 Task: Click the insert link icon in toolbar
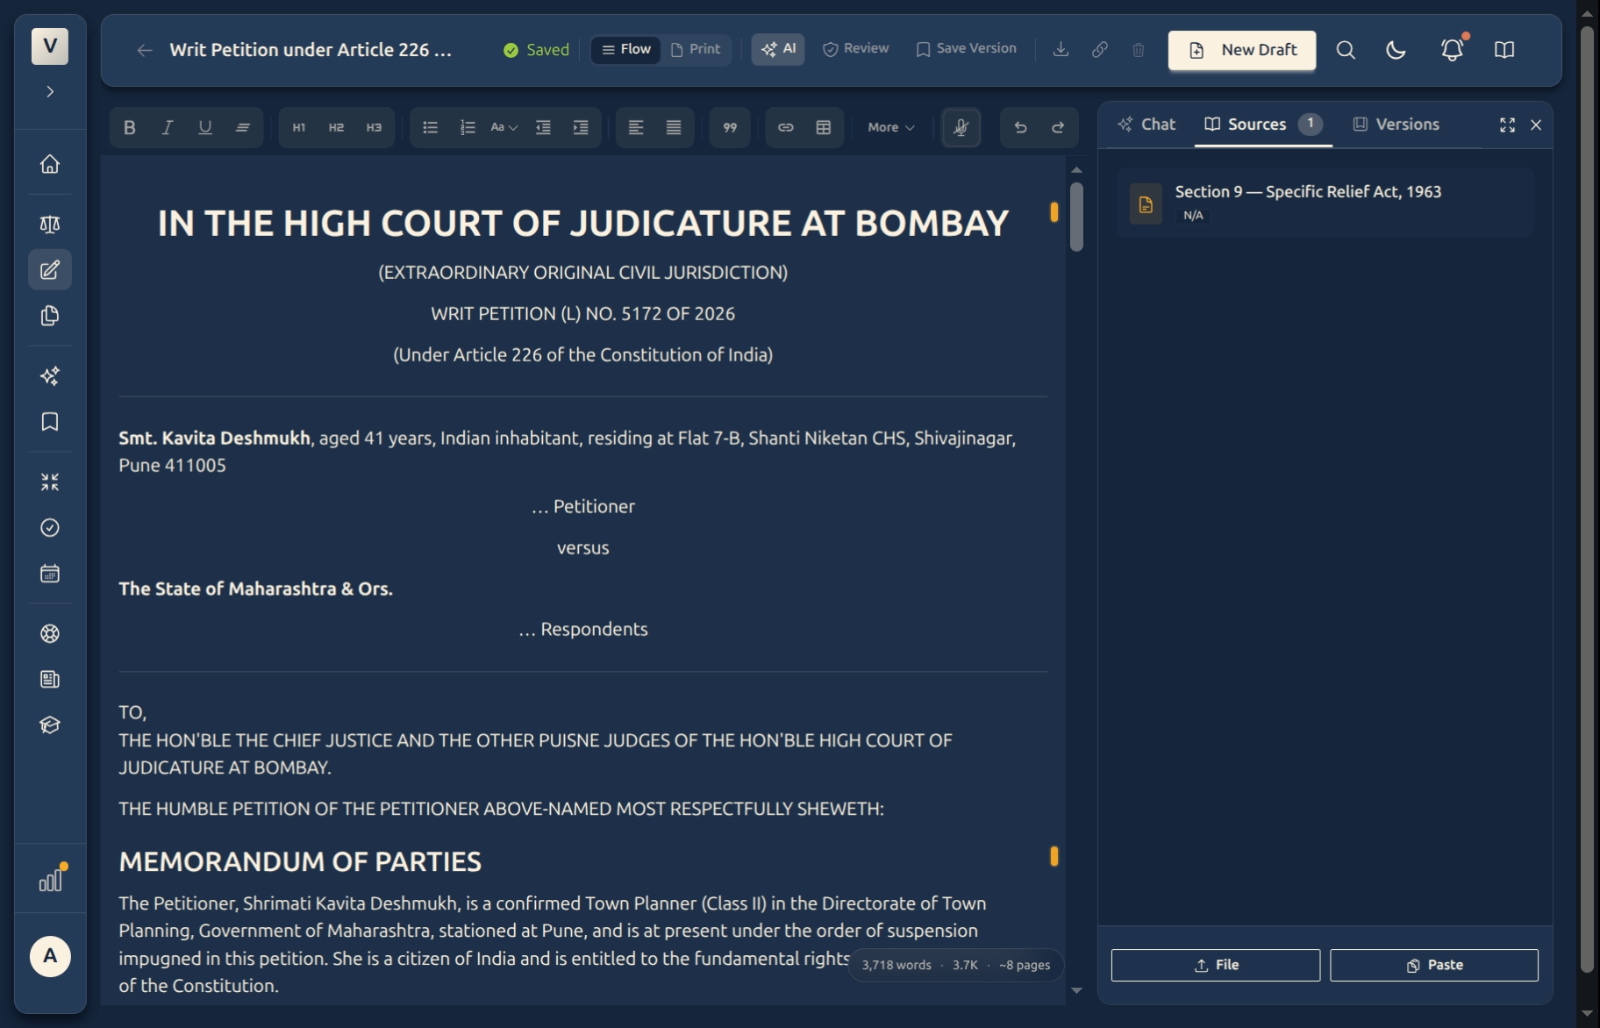point(786,127)
